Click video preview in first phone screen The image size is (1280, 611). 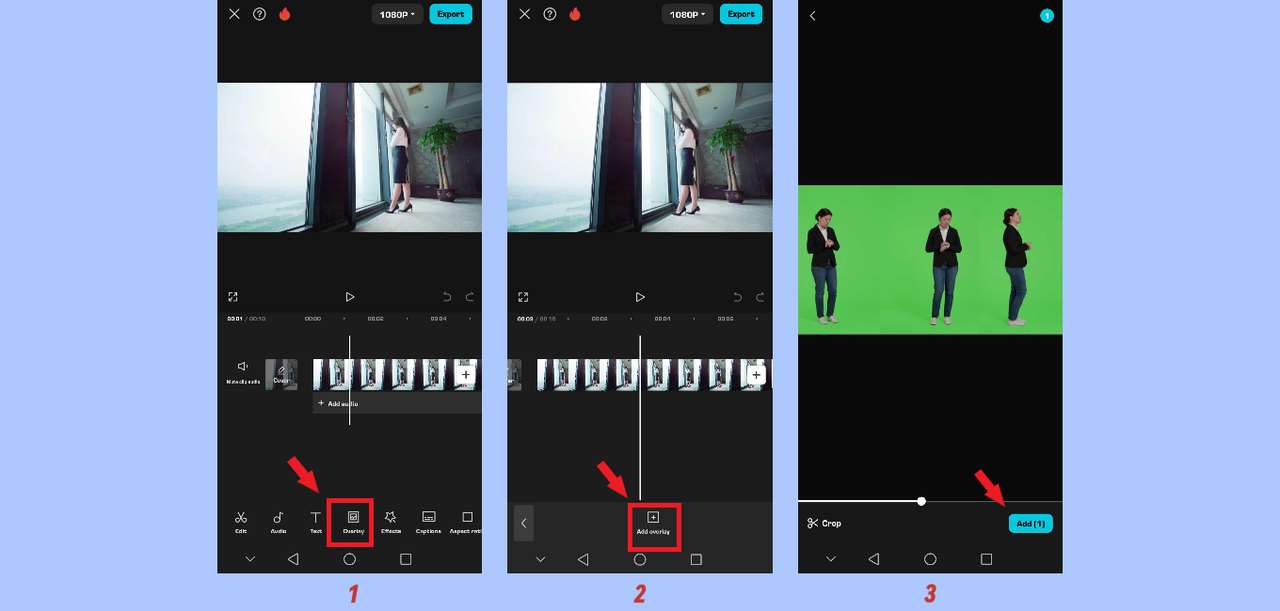point(350,157)
